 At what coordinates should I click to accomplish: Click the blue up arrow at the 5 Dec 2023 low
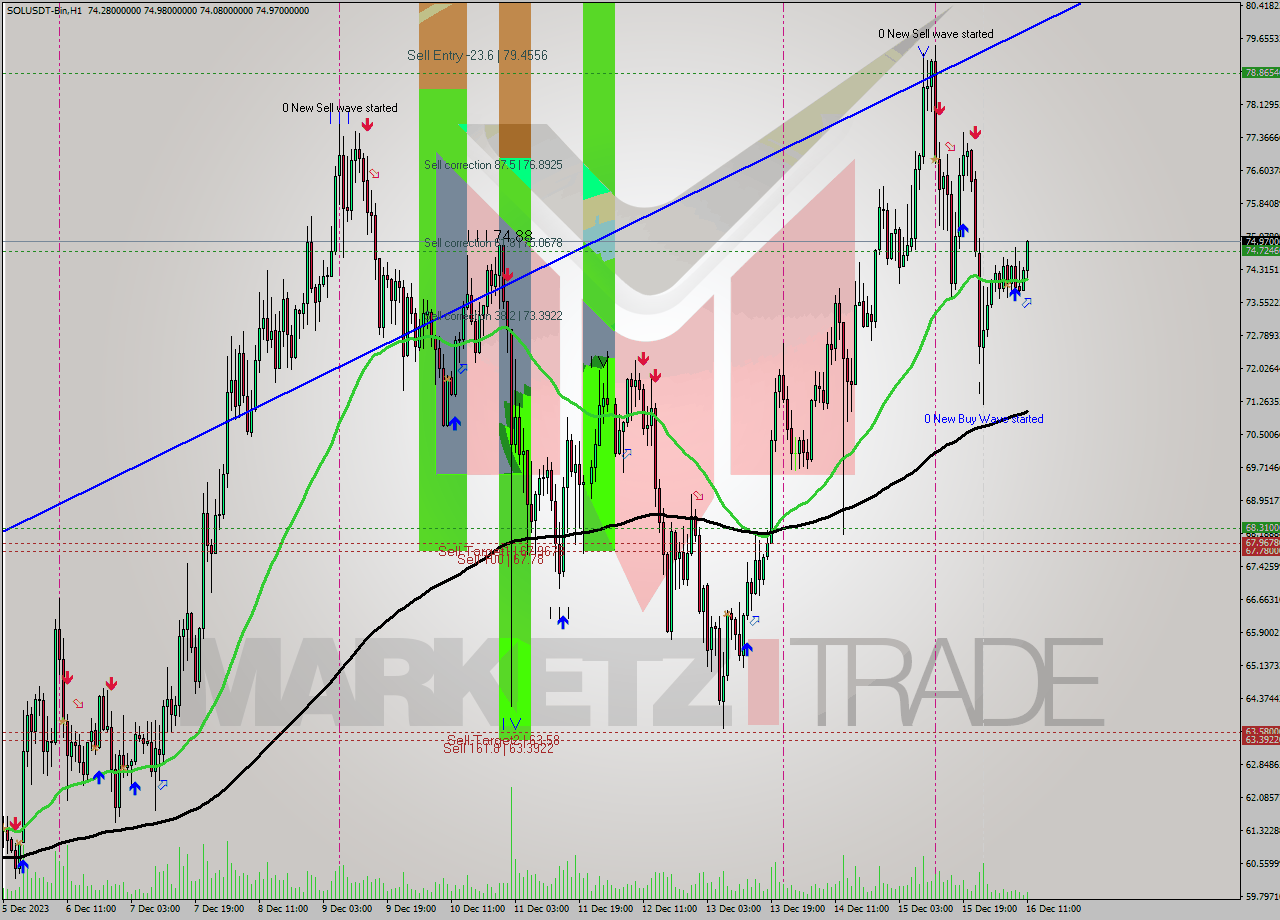[x=23, y=867]
